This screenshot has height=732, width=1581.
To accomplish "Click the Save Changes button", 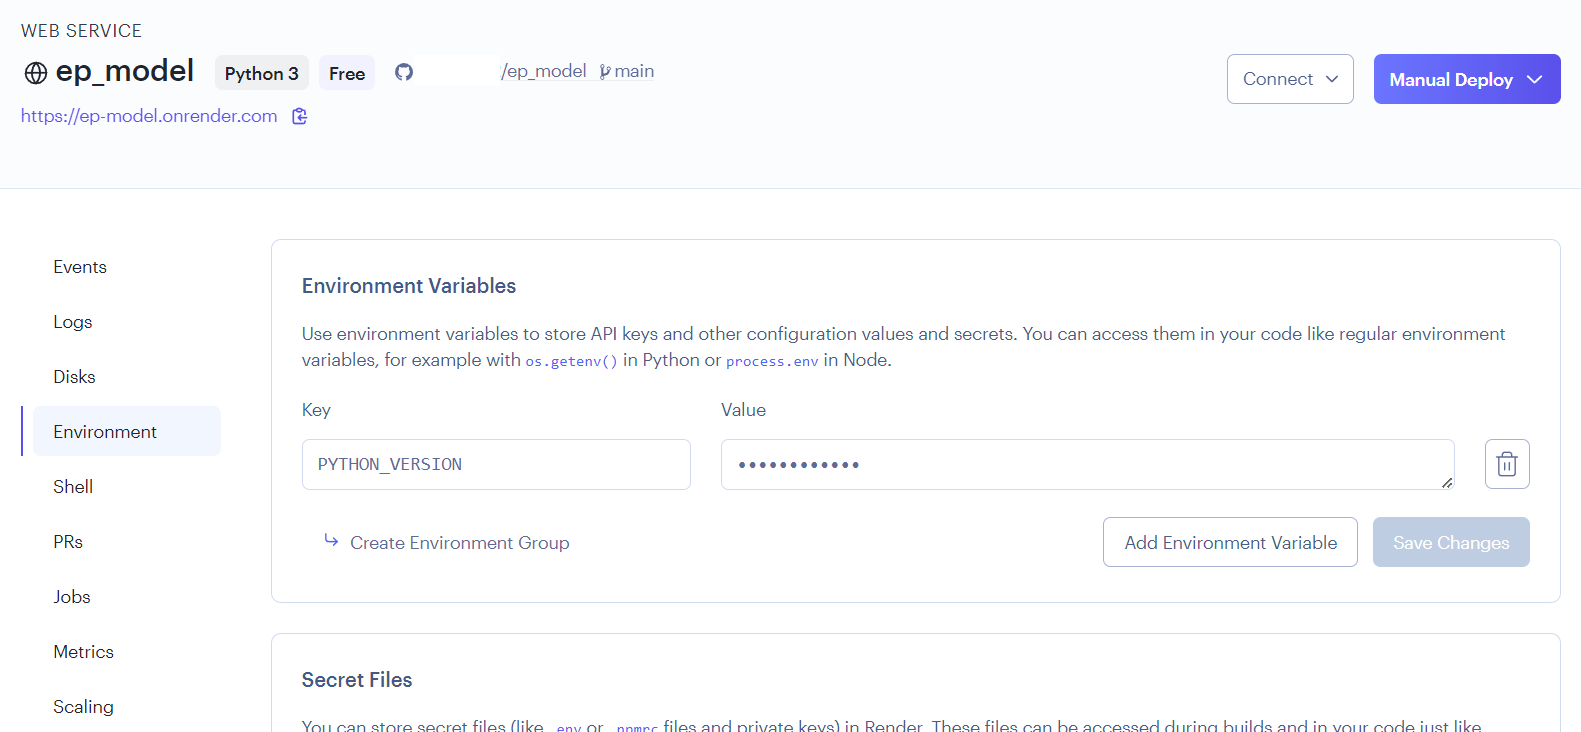I will pyautogui.click(x=1451, y=542).
